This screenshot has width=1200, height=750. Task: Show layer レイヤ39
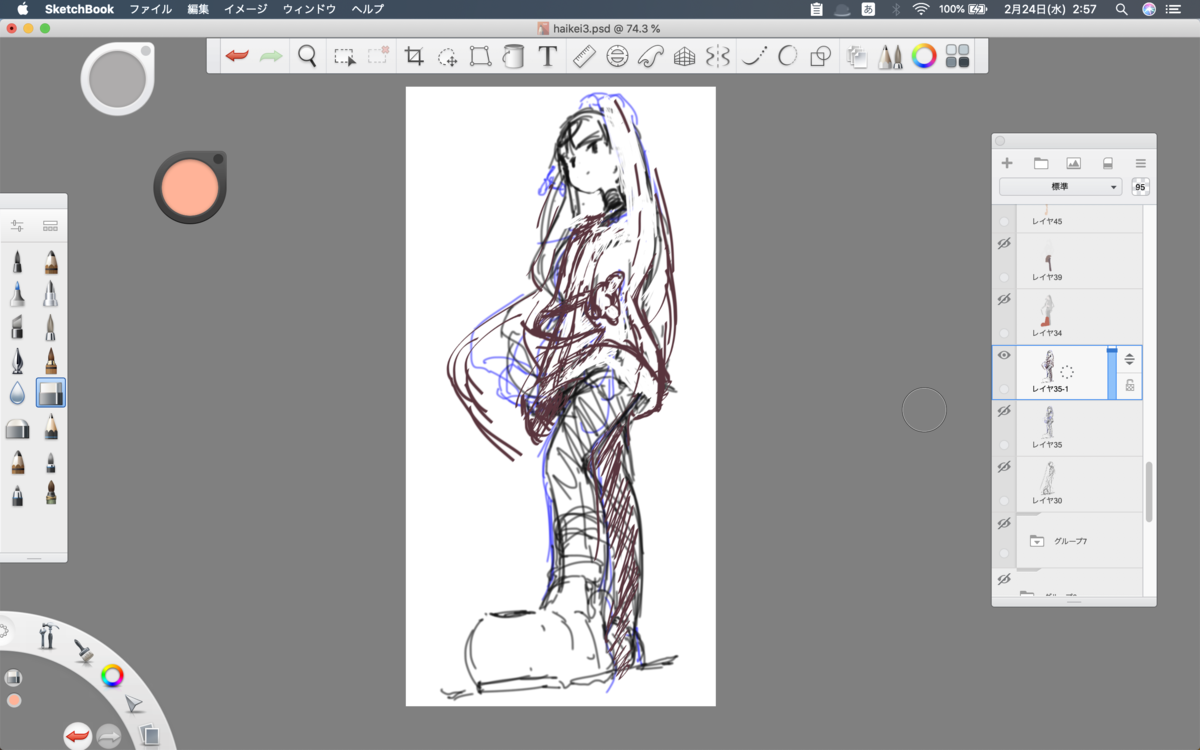click(x=1004, y=243)
